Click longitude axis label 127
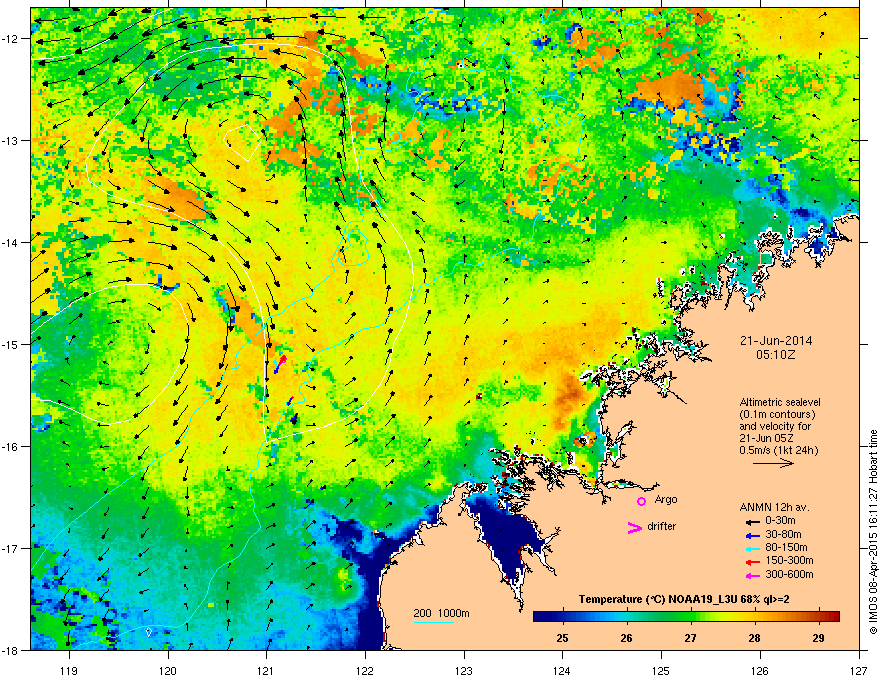 pos(859,670)
